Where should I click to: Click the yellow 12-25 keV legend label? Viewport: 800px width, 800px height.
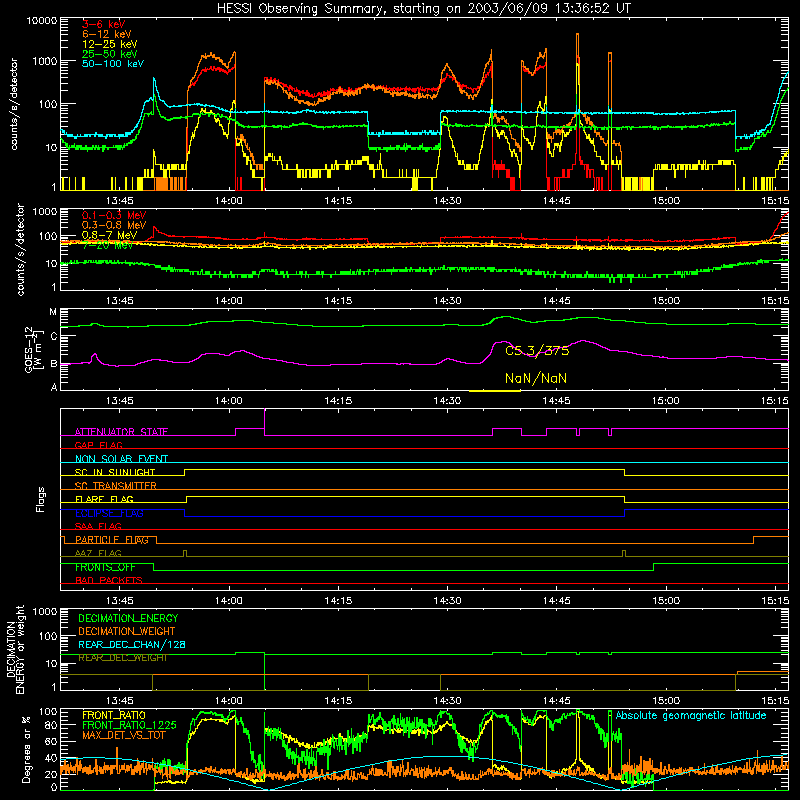tap(110, 44)
